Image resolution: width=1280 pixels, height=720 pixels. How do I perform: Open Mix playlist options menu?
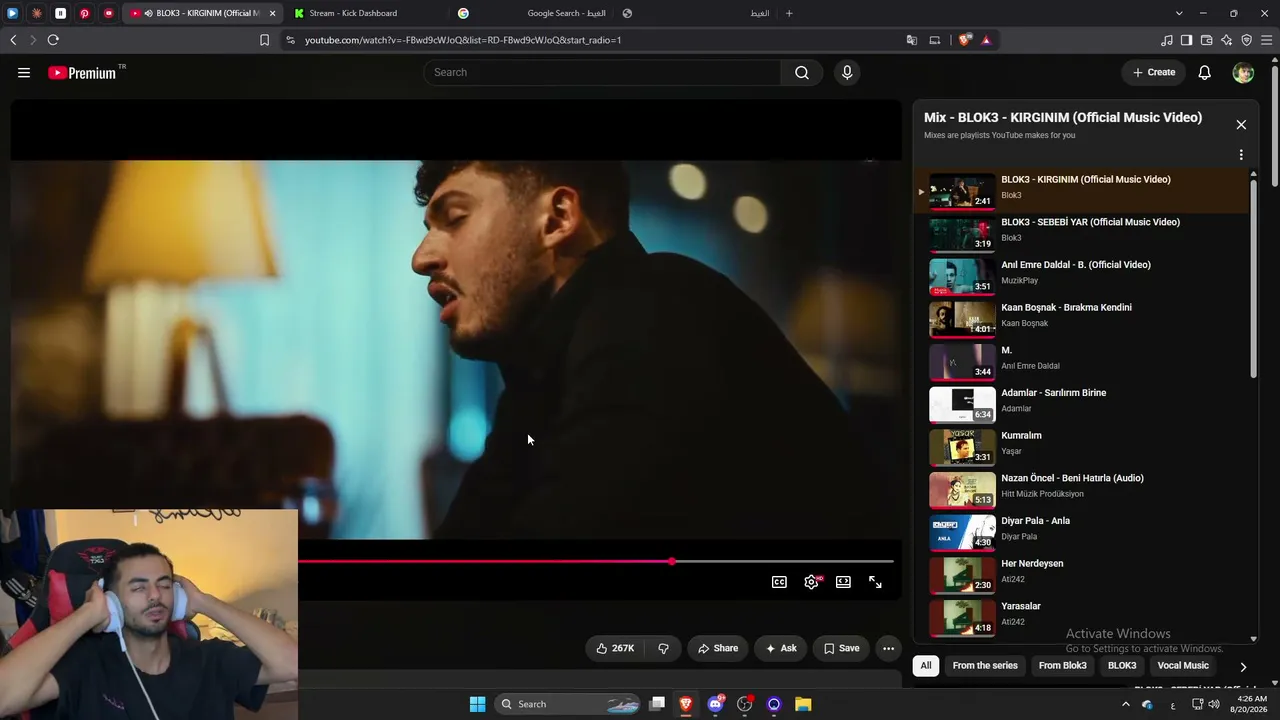pyautogui.click(x=1241, y=155)
